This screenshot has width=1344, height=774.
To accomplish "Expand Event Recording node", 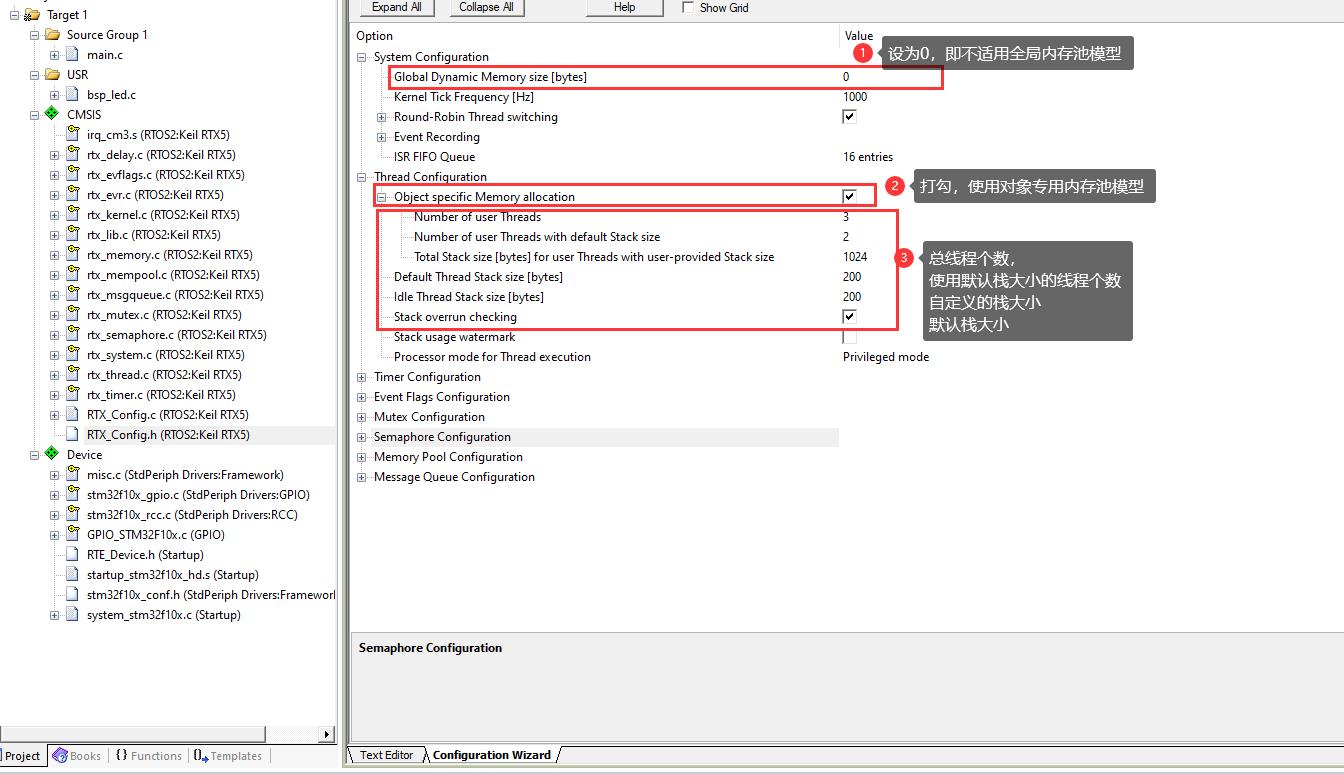I will pos(382,137).
